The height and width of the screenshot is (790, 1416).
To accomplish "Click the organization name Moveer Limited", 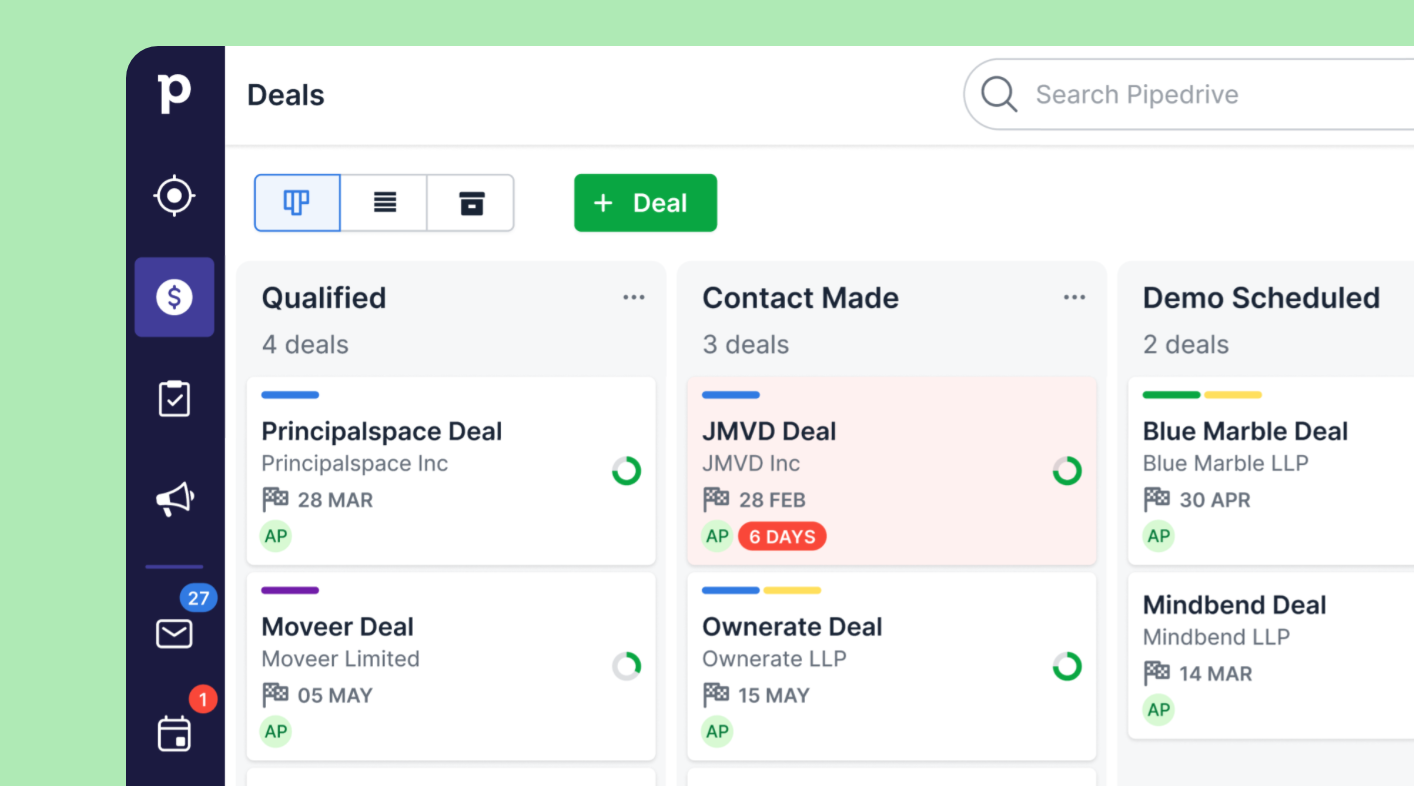I will (341, 659).
